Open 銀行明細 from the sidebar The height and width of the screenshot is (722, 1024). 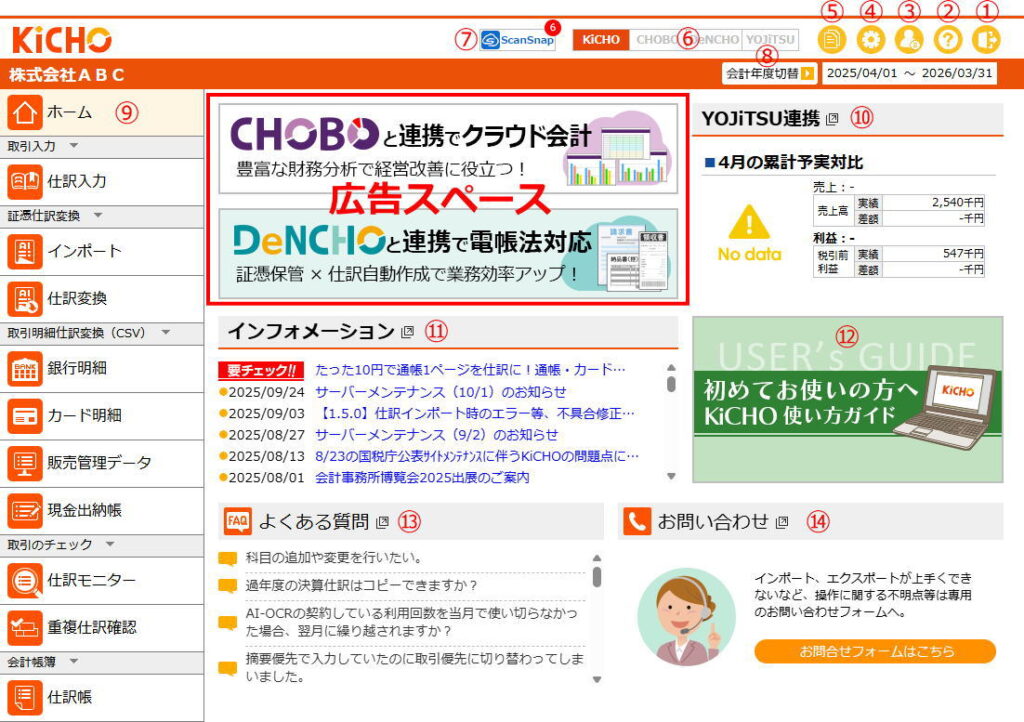tap(76, 368)
